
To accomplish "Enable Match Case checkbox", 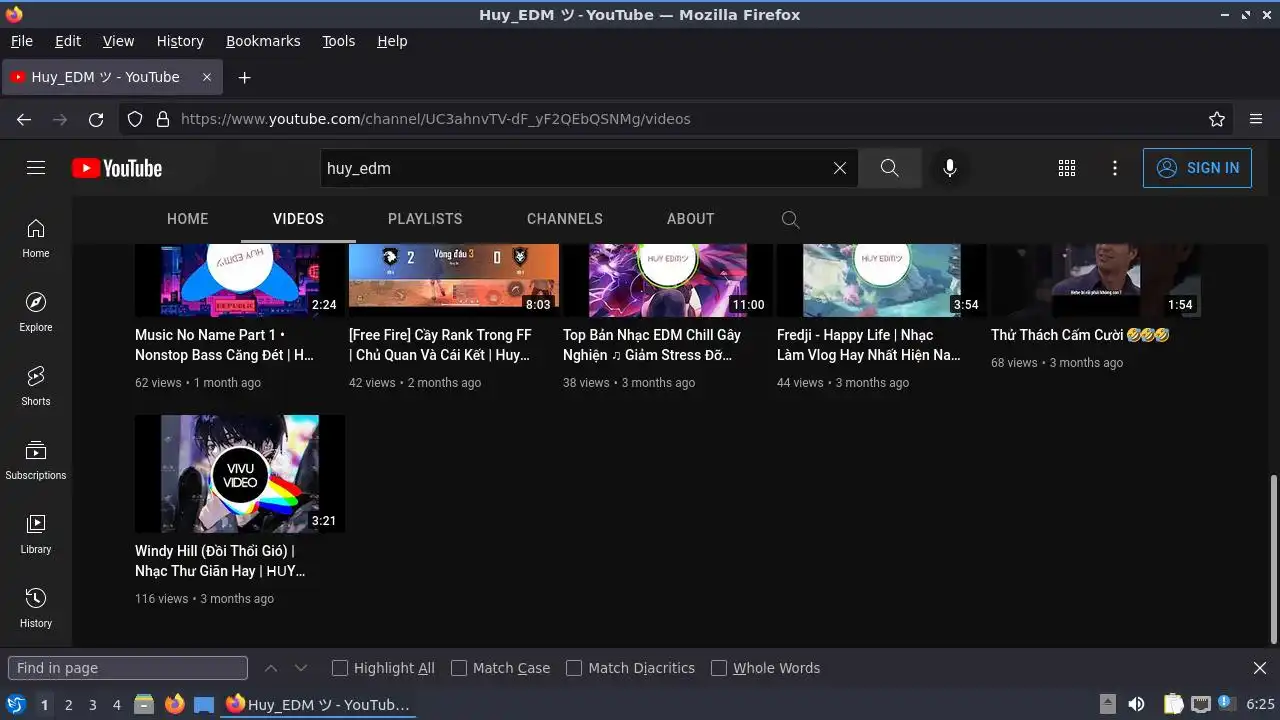I will click(459, 668).
